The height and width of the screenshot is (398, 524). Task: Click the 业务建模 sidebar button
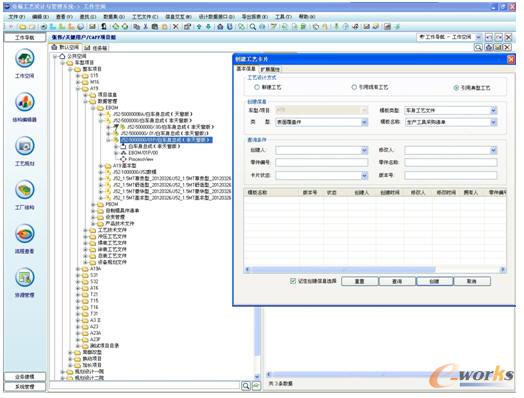pos(25,377)
